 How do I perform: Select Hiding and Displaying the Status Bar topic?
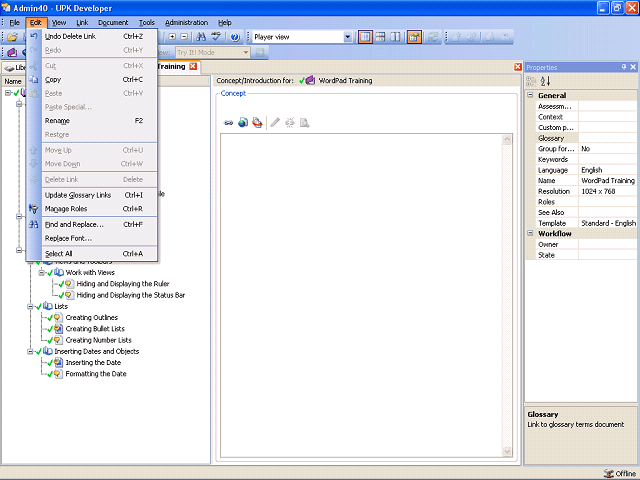click(x=131, y=295)
